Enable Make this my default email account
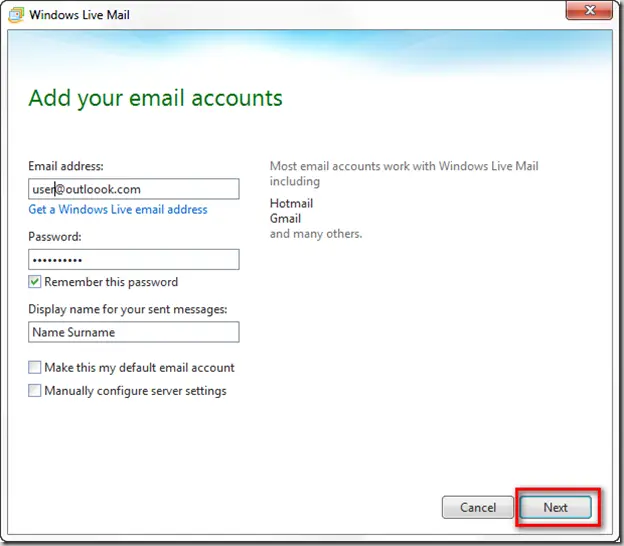The height and width of the screenshot is (546, 624). [34, 367]
